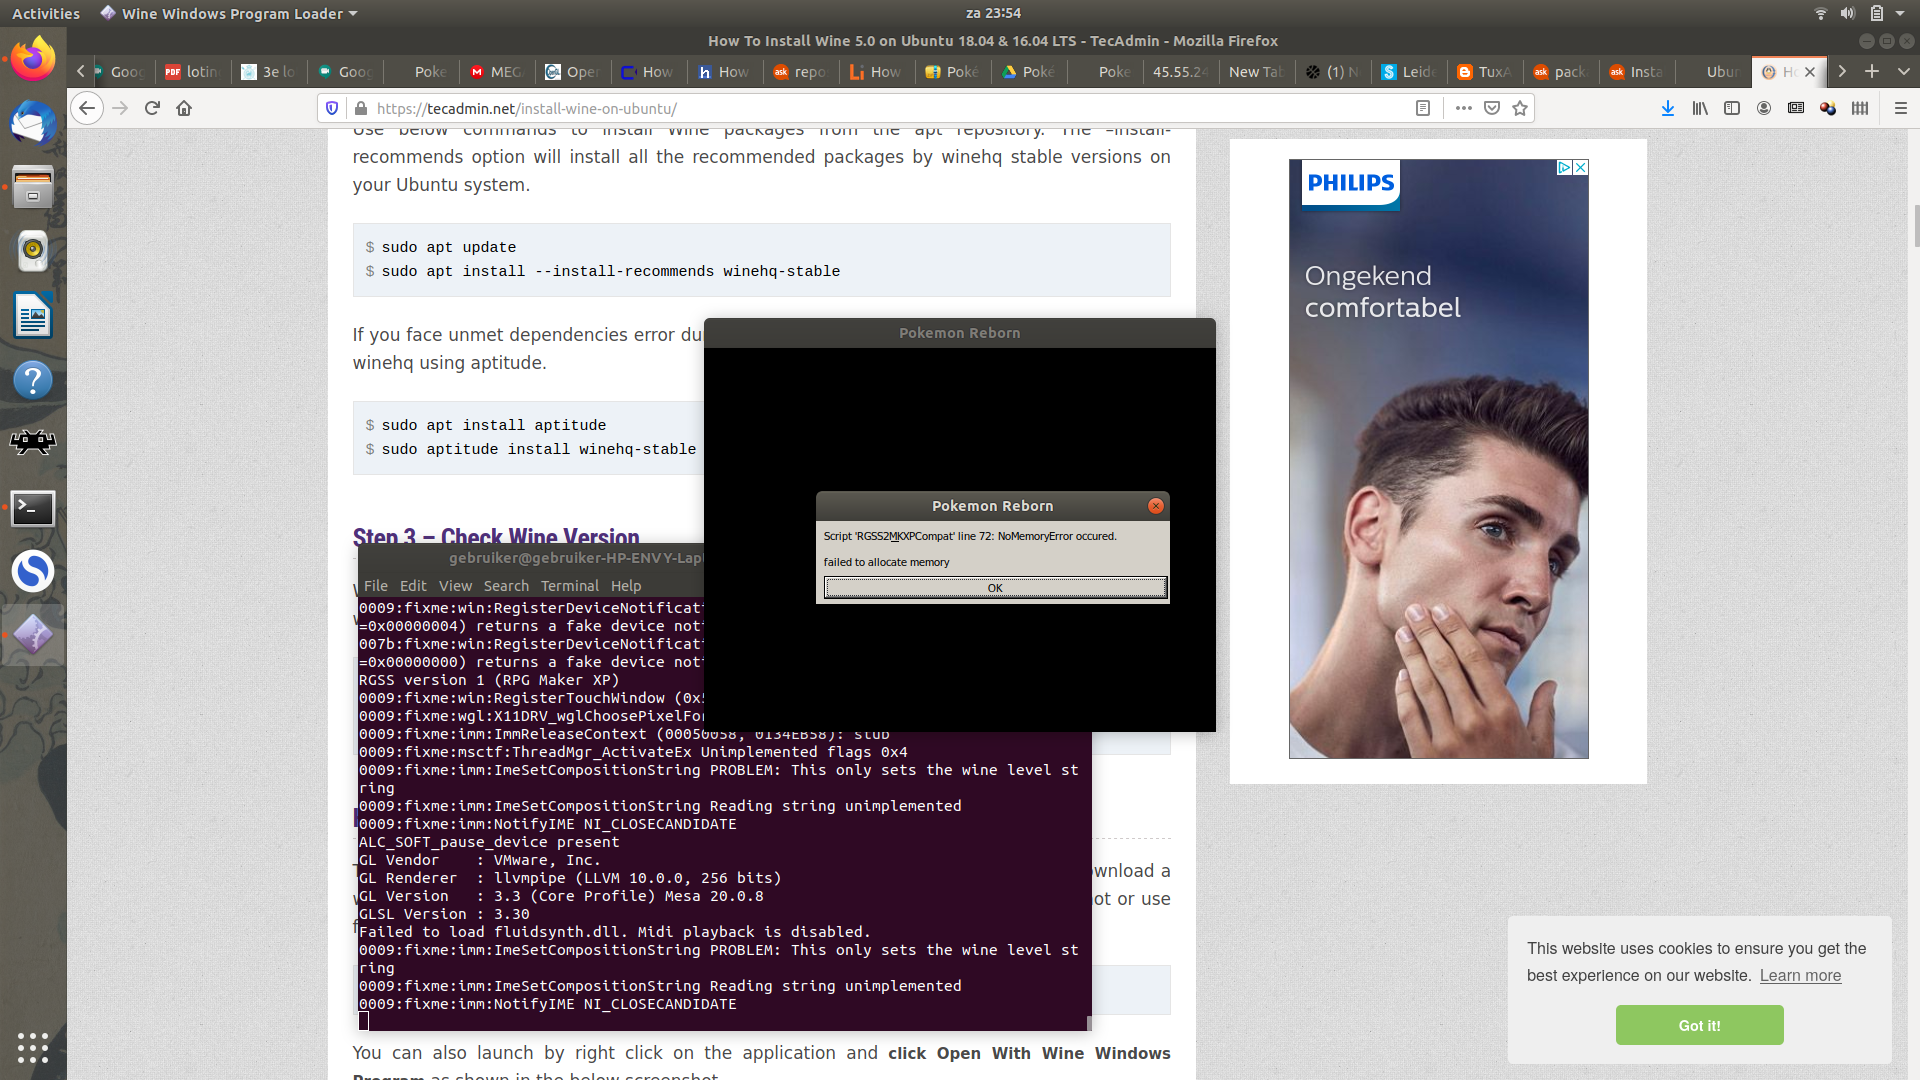Open page actions three-dot menu
This screenshot has height=1080, width=1920.
1463,108
